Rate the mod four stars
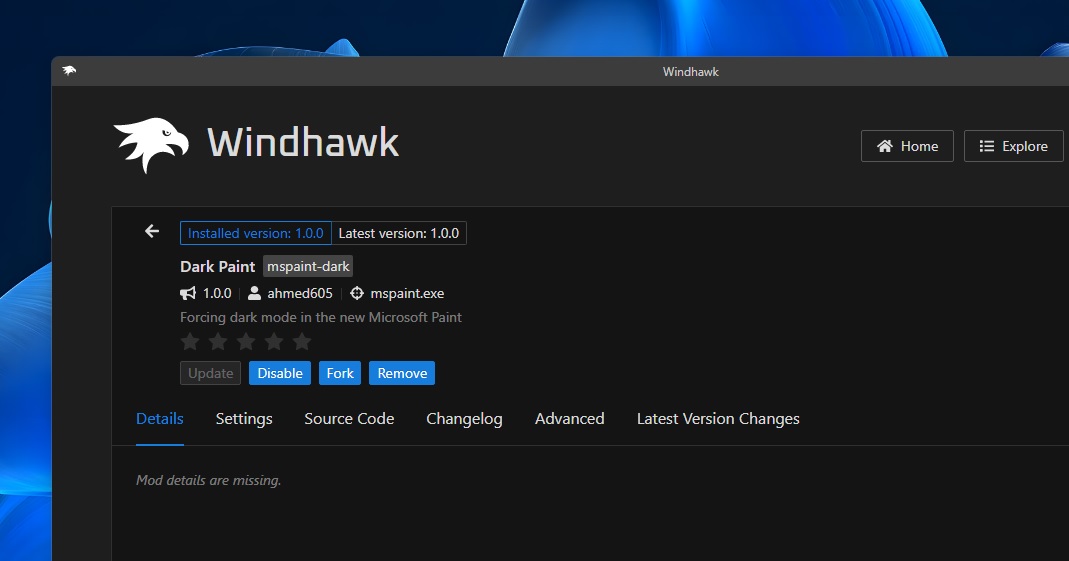Viewport: 1069px width, 561px height. click(x=274, y=342)
